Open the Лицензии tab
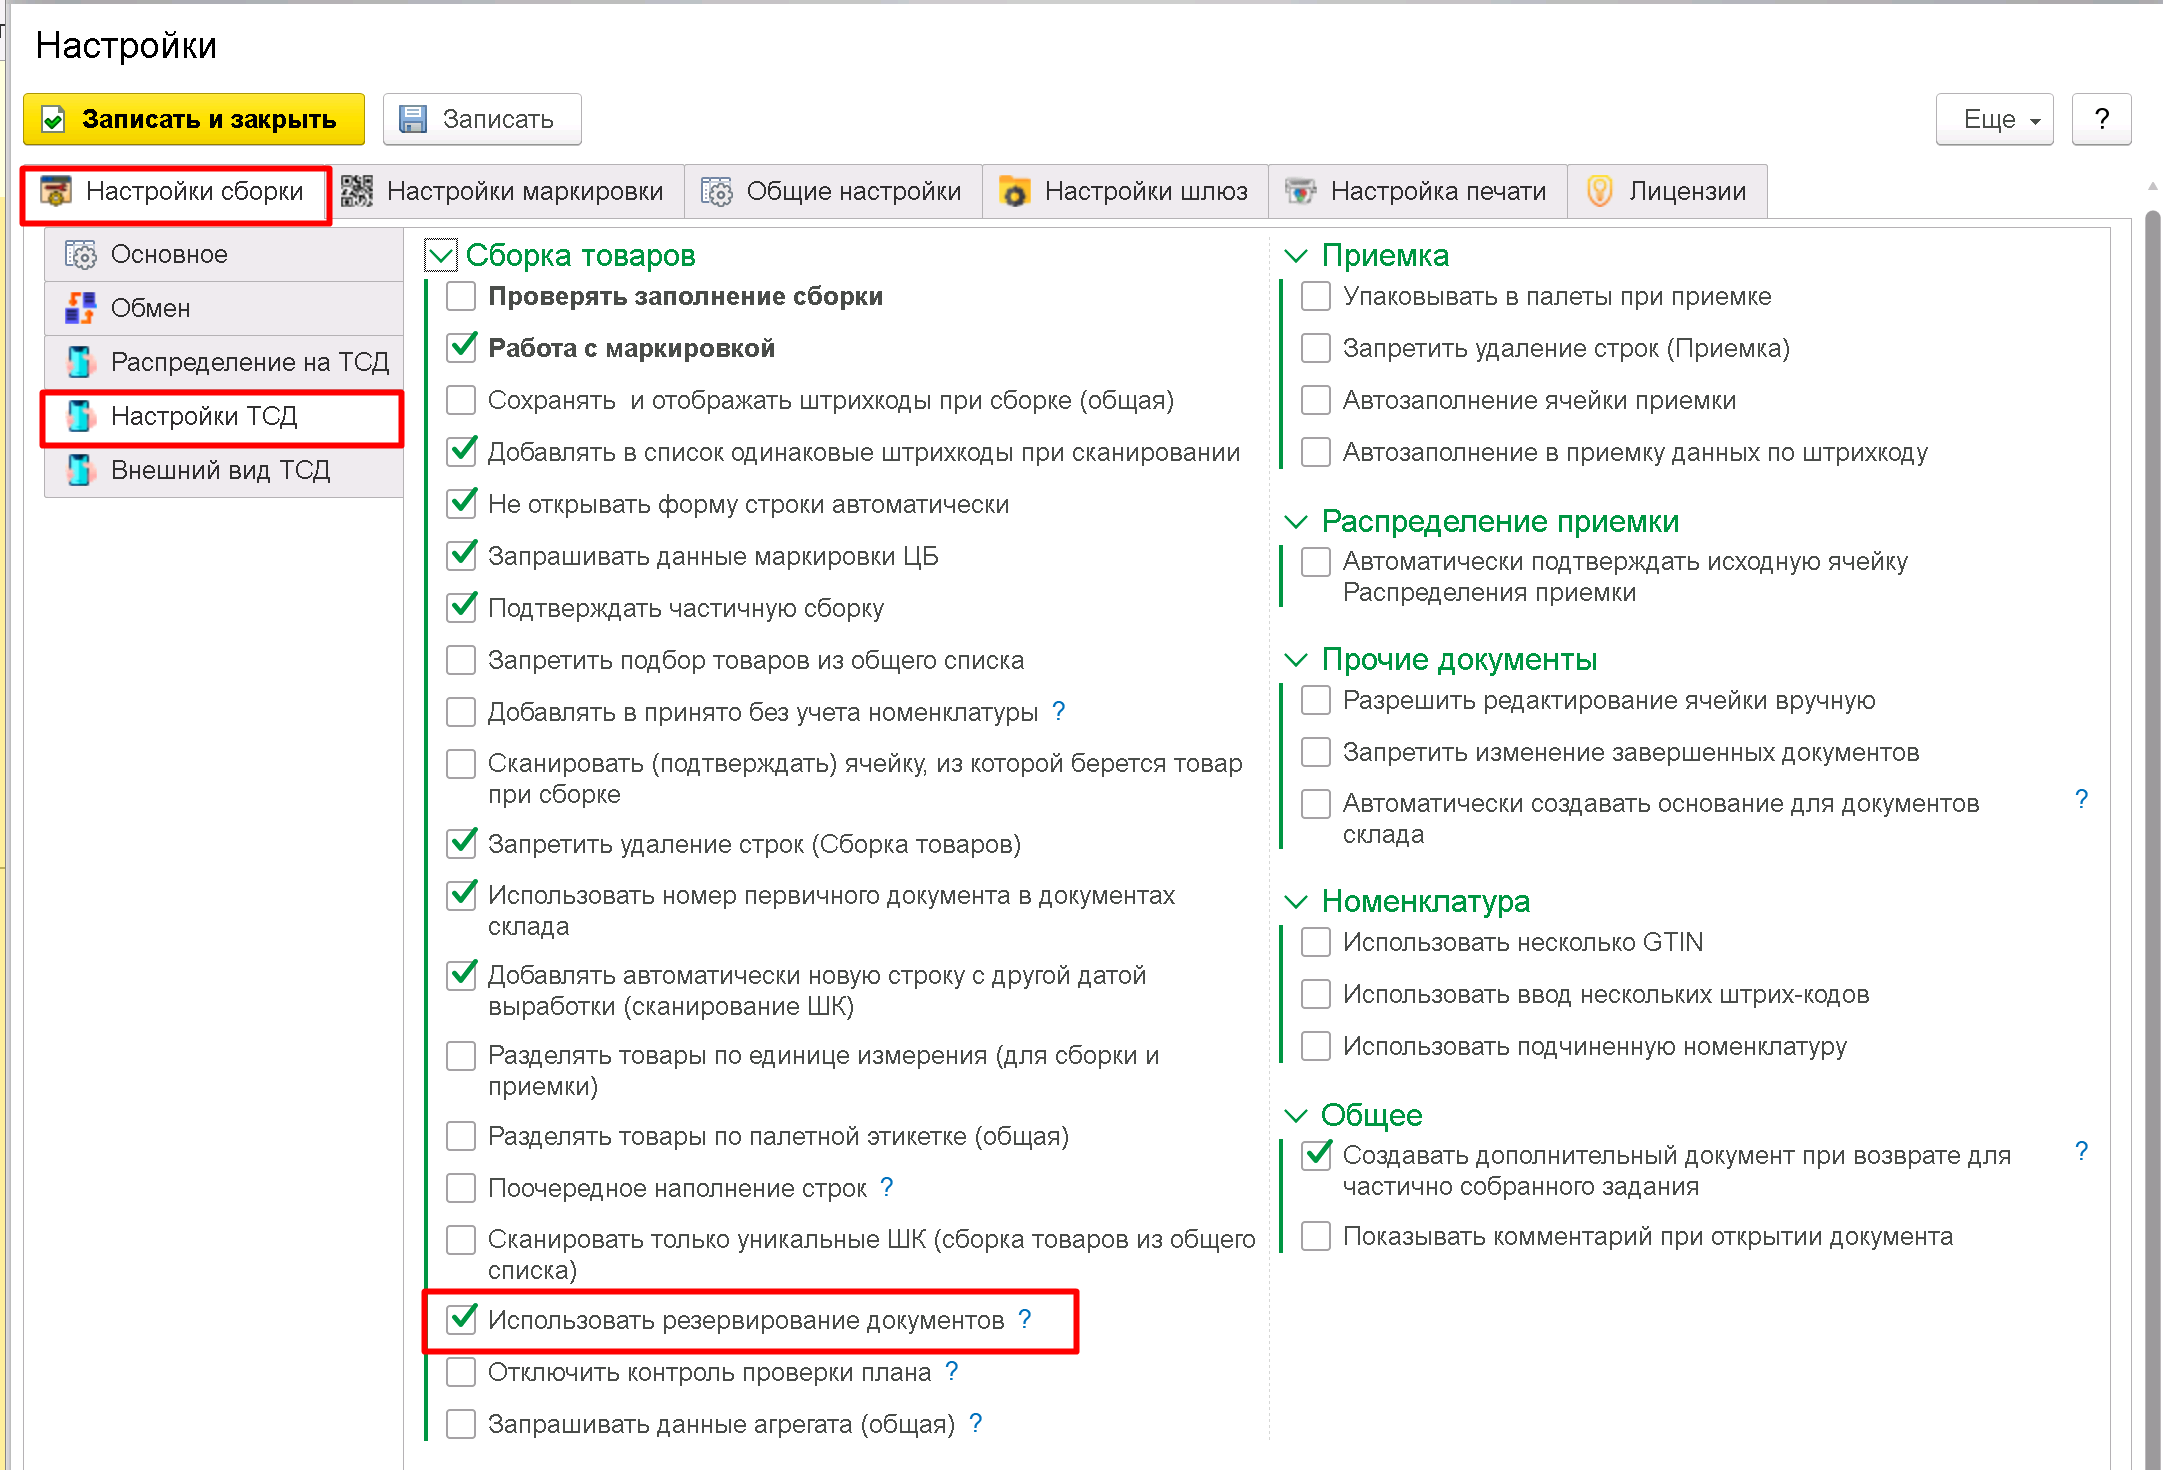 1667,191
